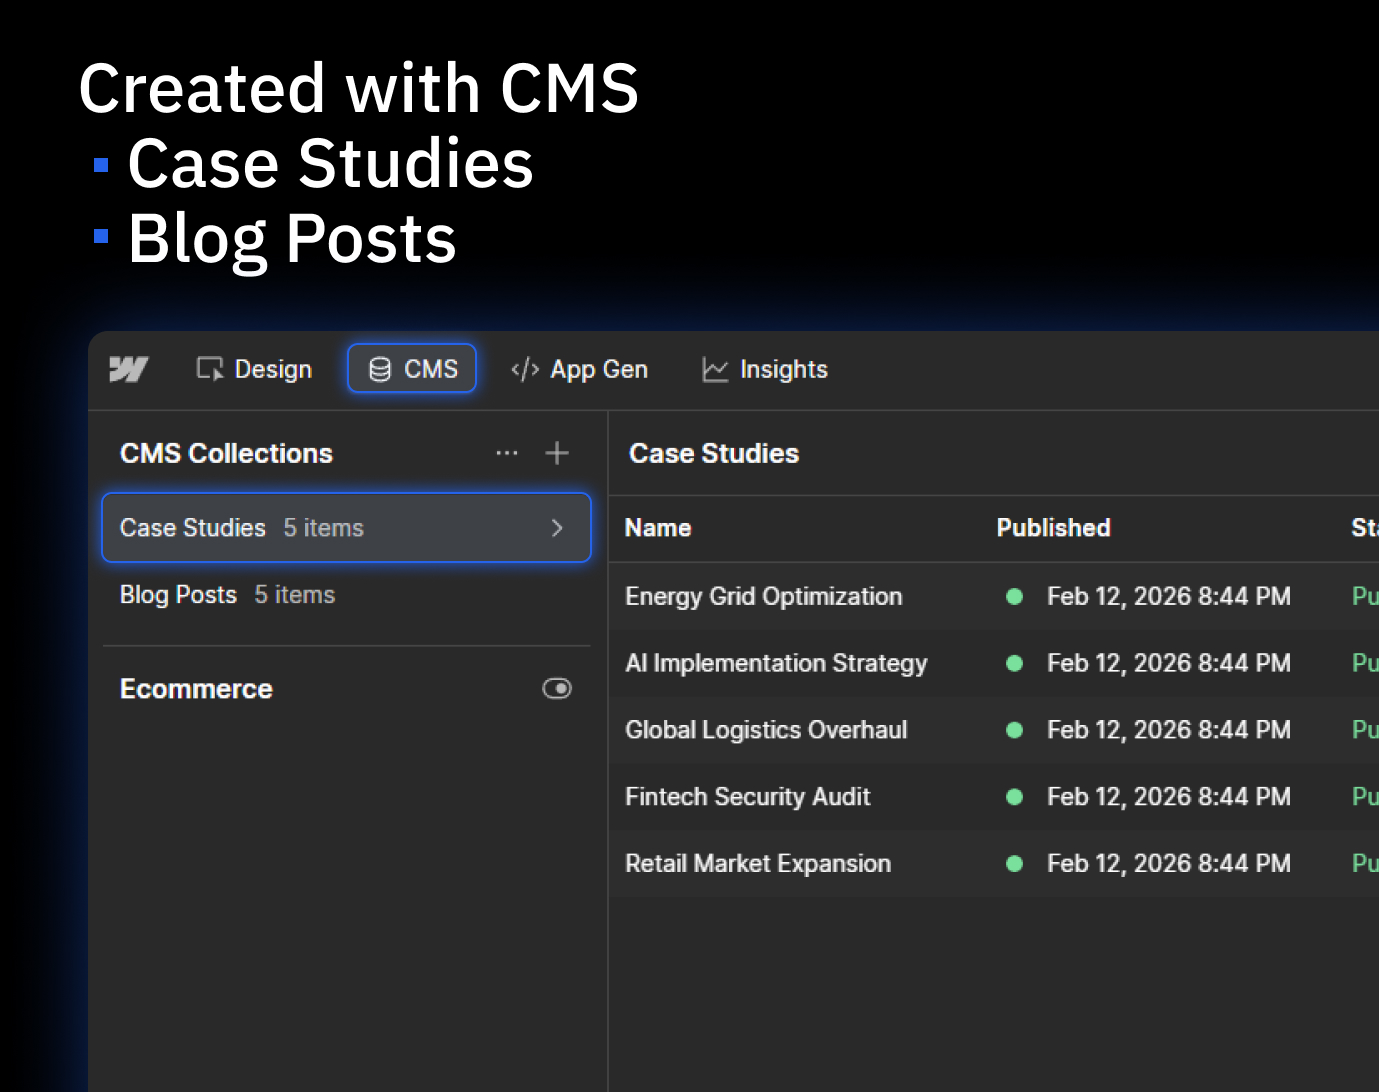Create a new collection with the plus icon
Image resolution: width=1379 pixels, height=1092 pixels.
557,453
